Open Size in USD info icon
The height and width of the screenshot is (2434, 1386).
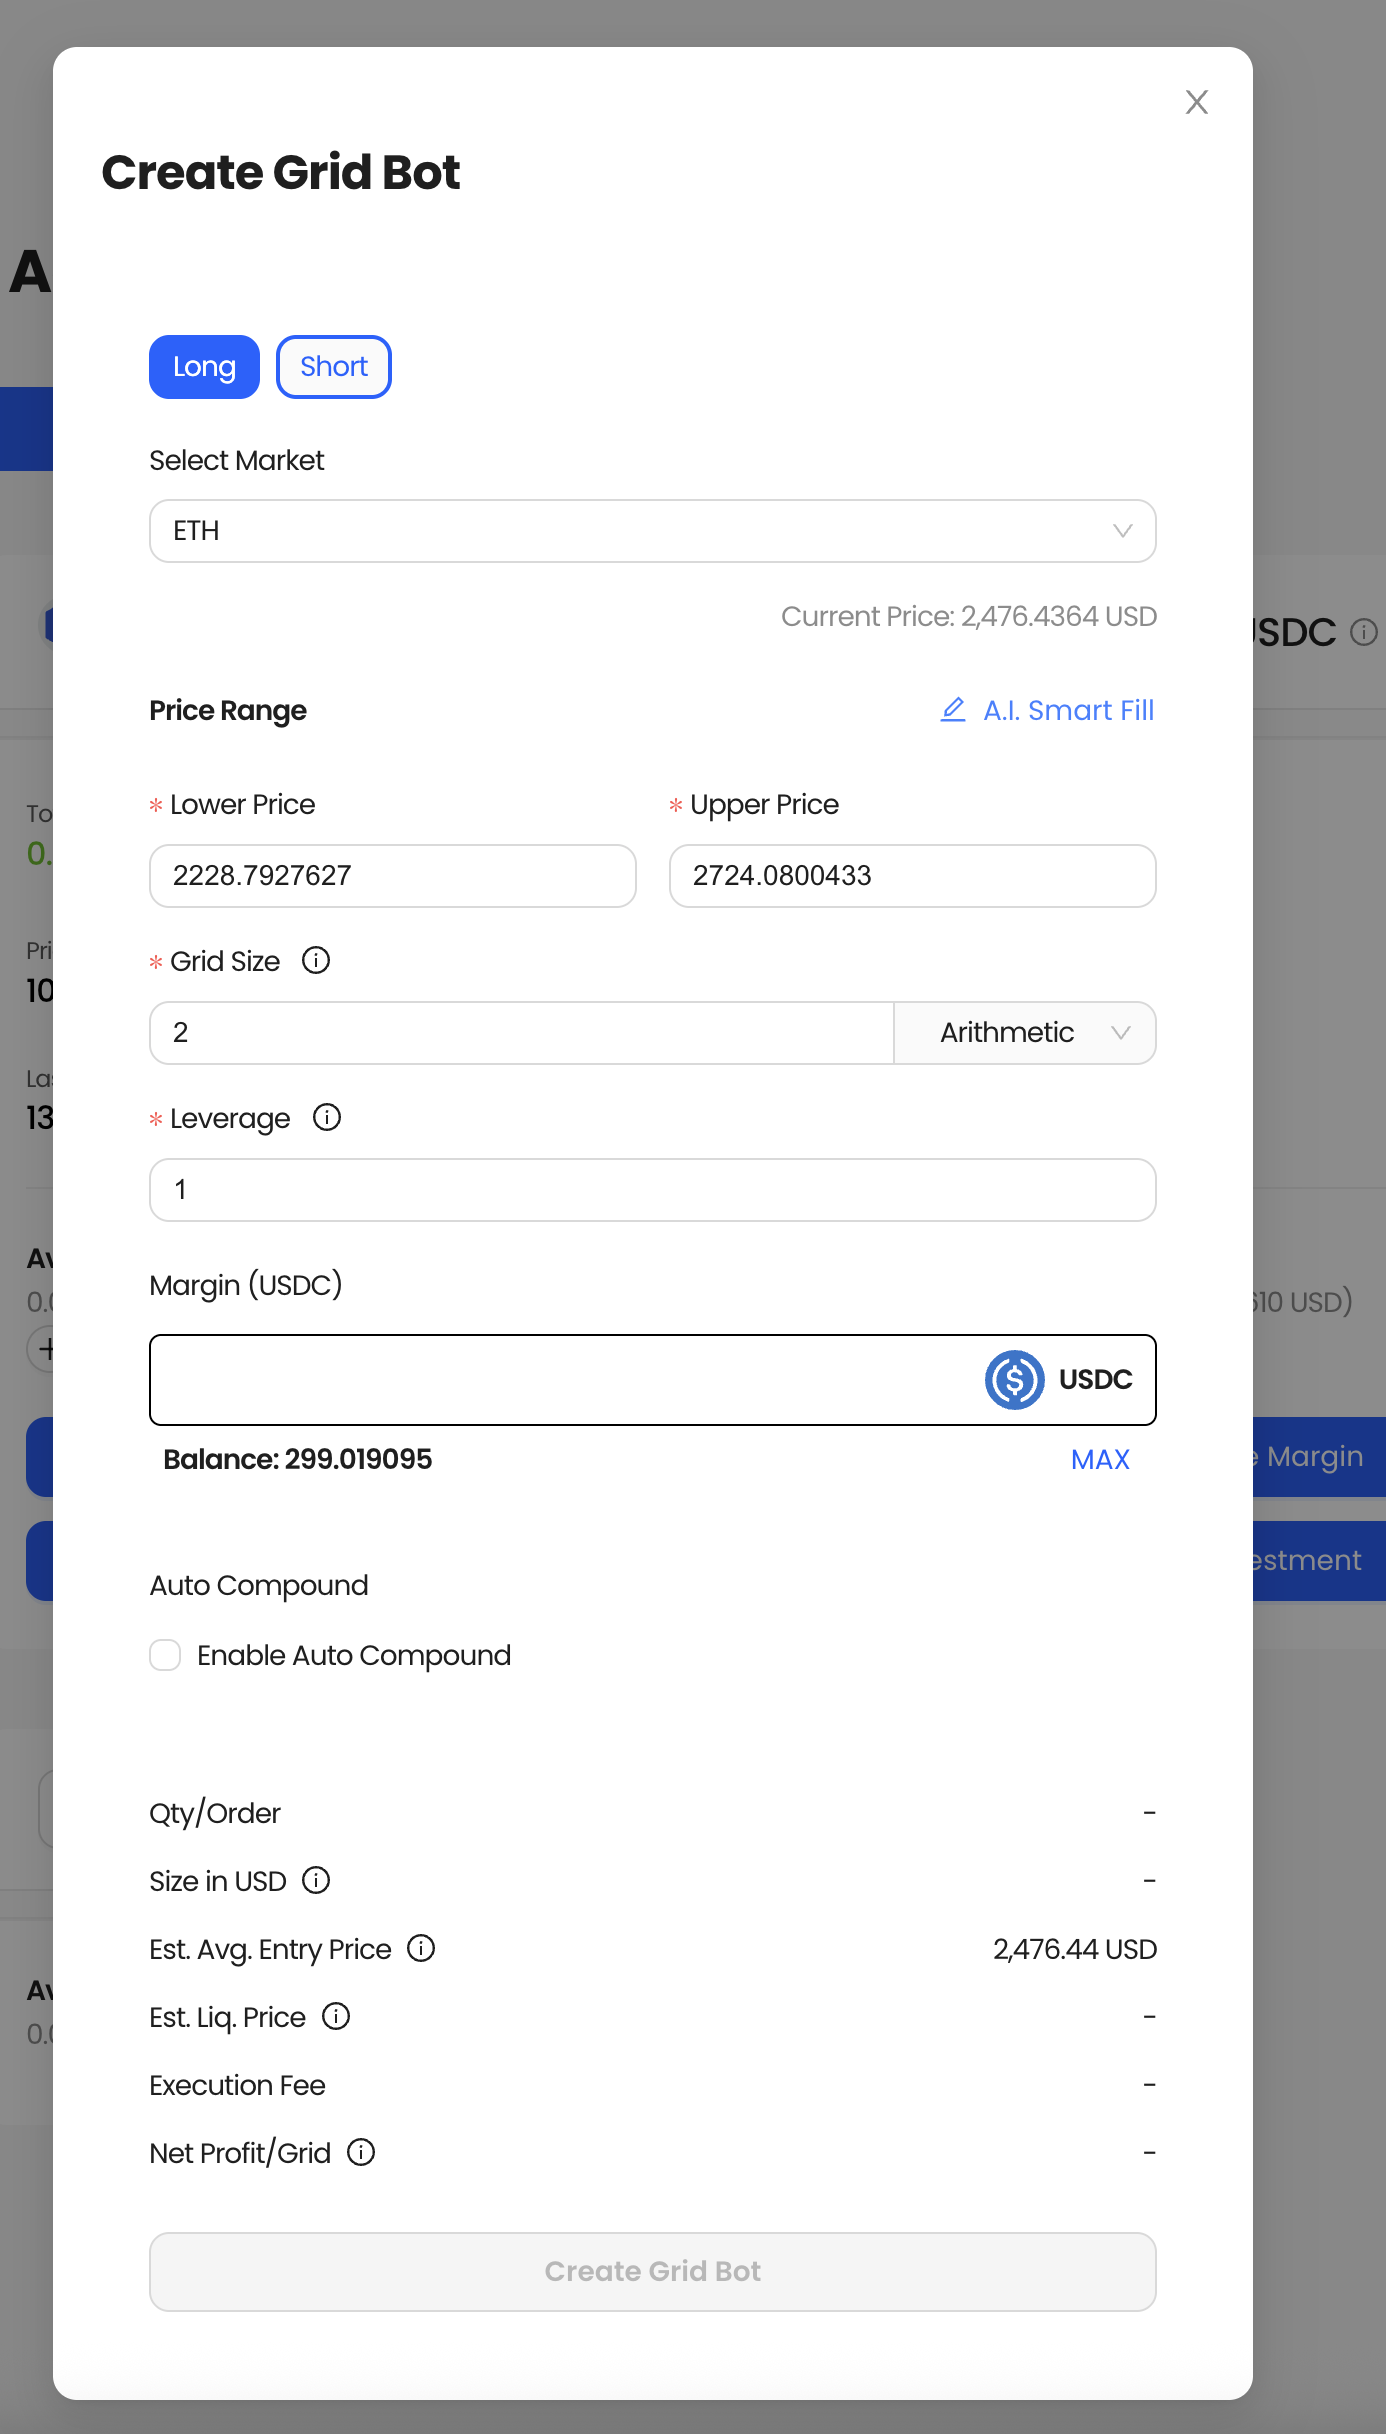tap(316, 1881)
